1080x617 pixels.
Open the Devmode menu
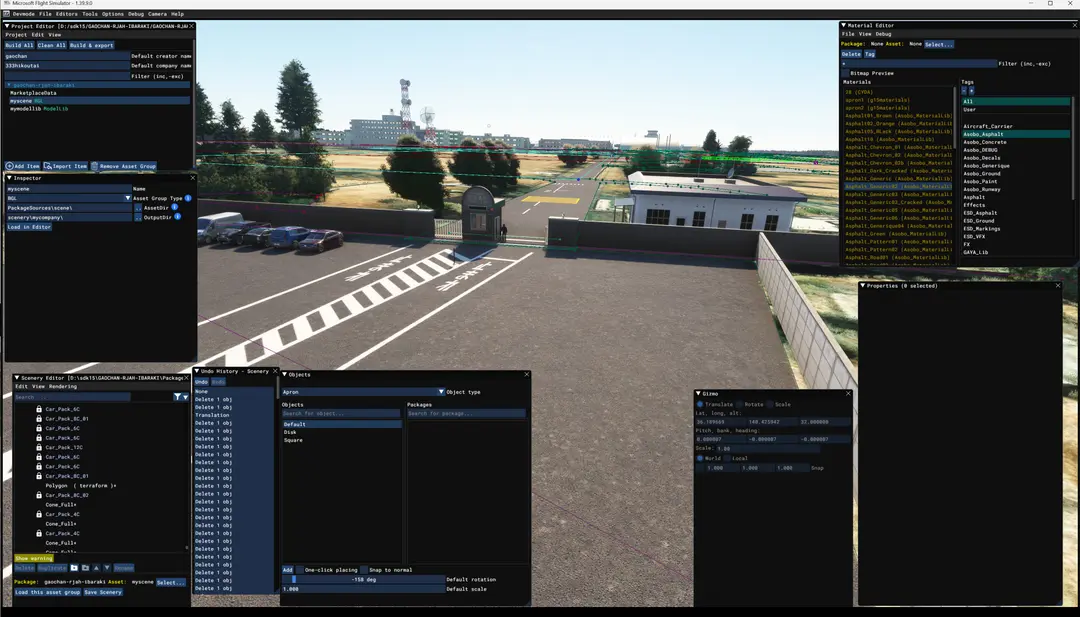pos(23,14)
